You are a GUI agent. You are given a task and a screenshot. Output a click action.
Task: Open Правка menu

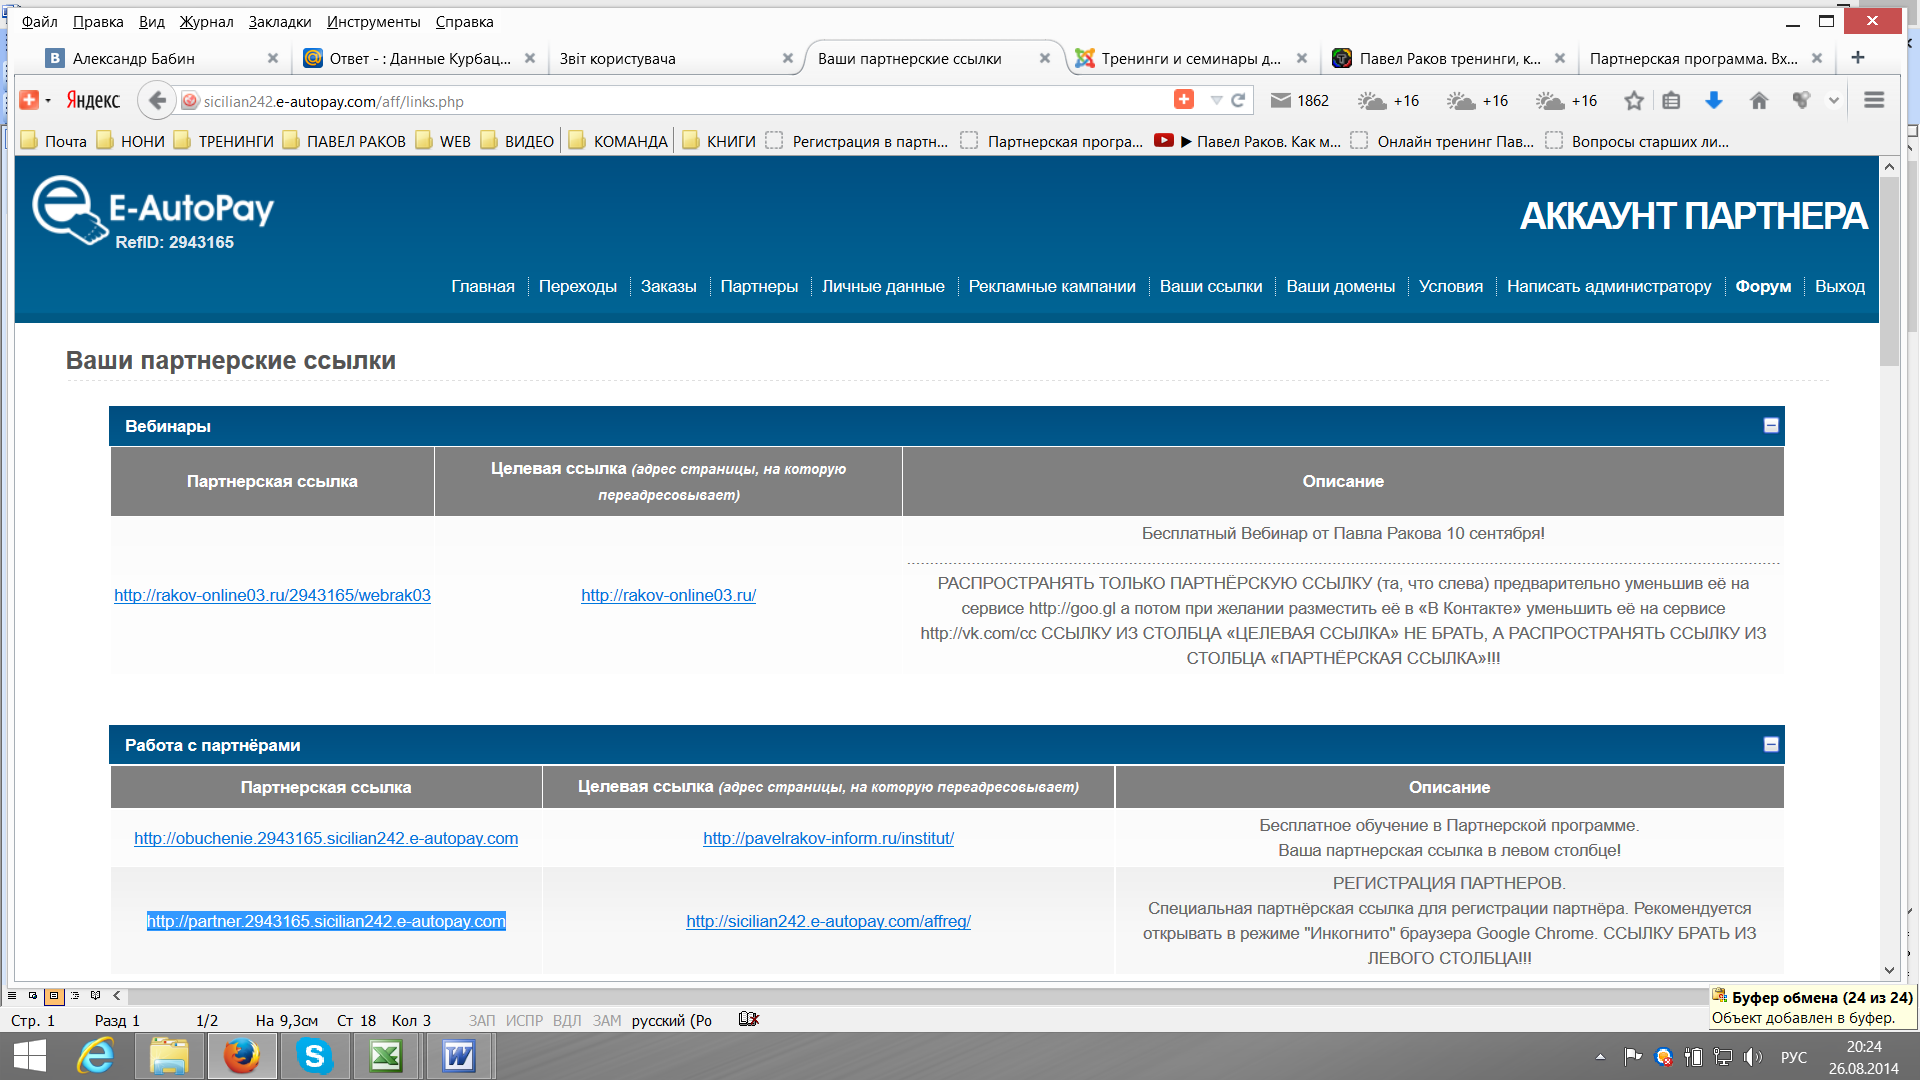pyautogui.click(x=98, y=21)
